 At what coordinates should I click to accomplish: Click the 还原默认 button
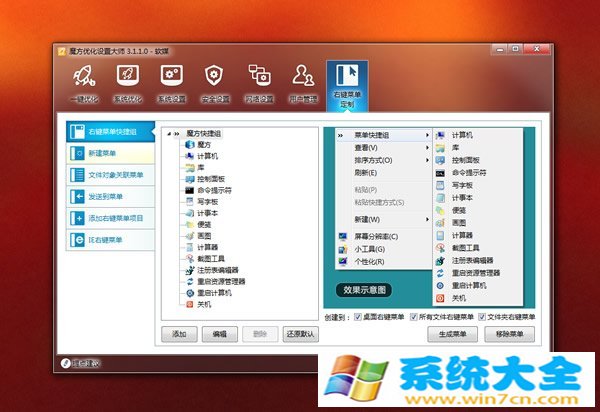click(x=300, y=334)
